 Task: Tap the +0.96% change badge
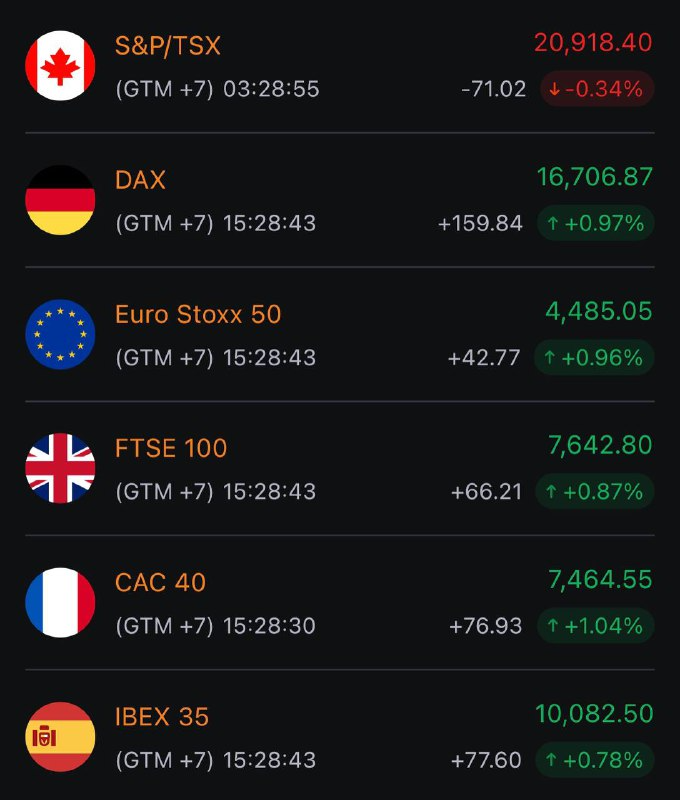pyautogui.click(x=594, y=358)
